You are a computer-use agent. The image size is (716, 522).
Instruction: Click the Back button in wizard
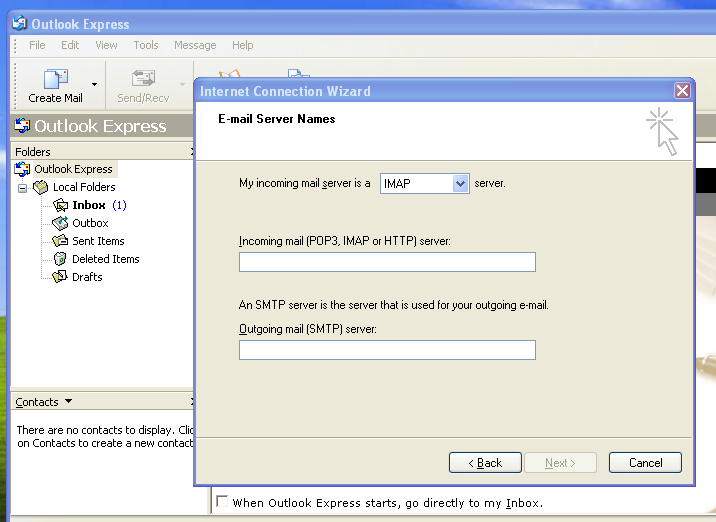tap(485, 463)
